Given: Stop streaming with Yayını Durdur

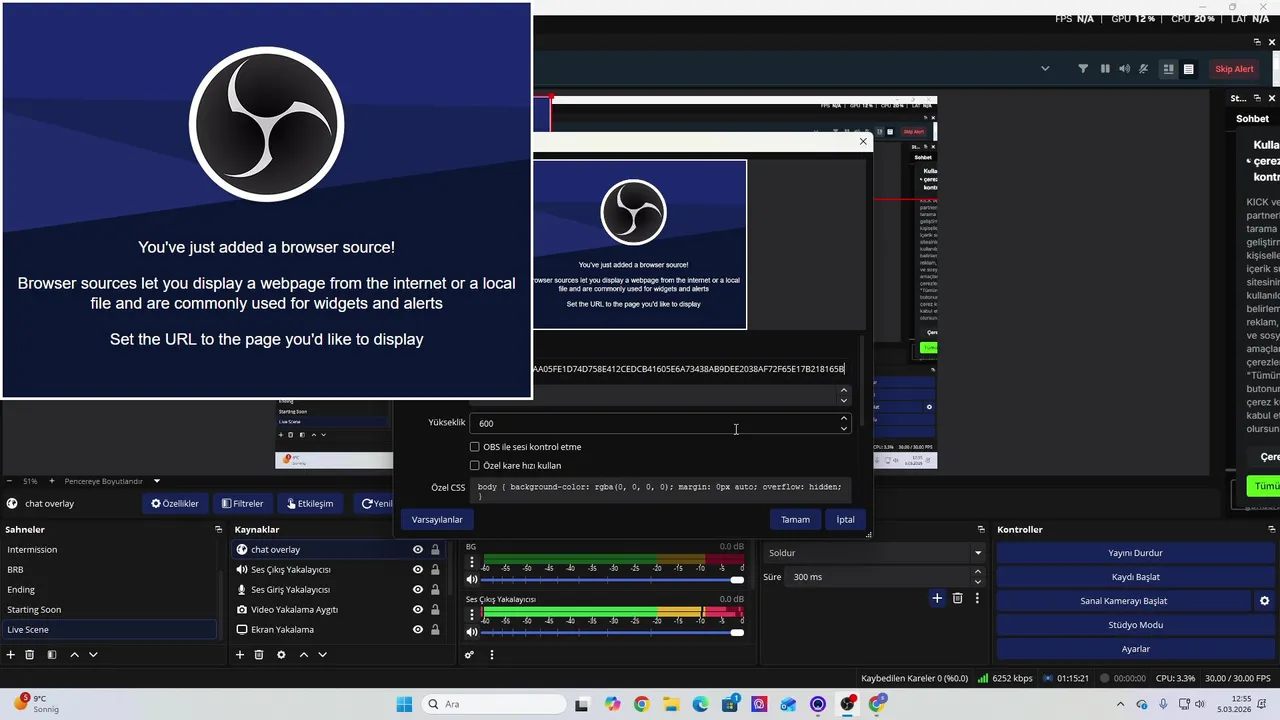Looking at the screenshot, I should point(1135,553).
